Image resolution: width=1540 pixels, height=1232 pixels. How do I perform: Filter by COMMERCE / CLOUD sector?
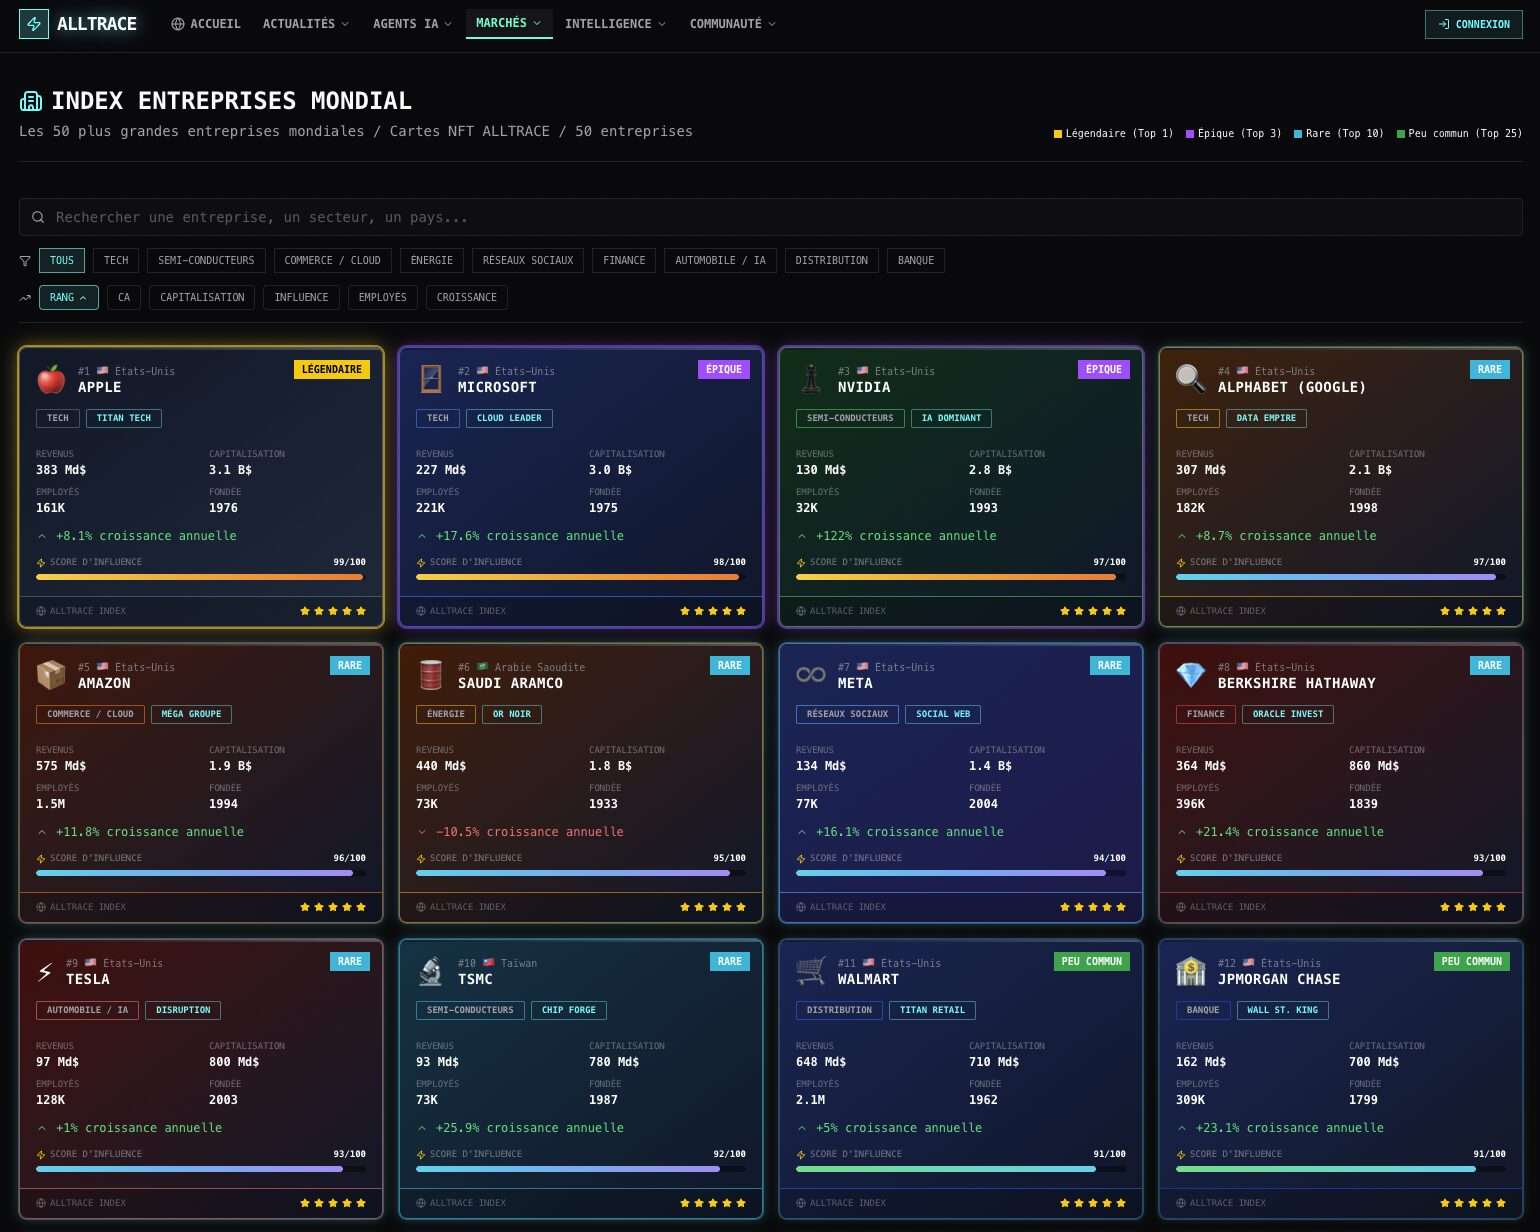[x=332, y=261]
